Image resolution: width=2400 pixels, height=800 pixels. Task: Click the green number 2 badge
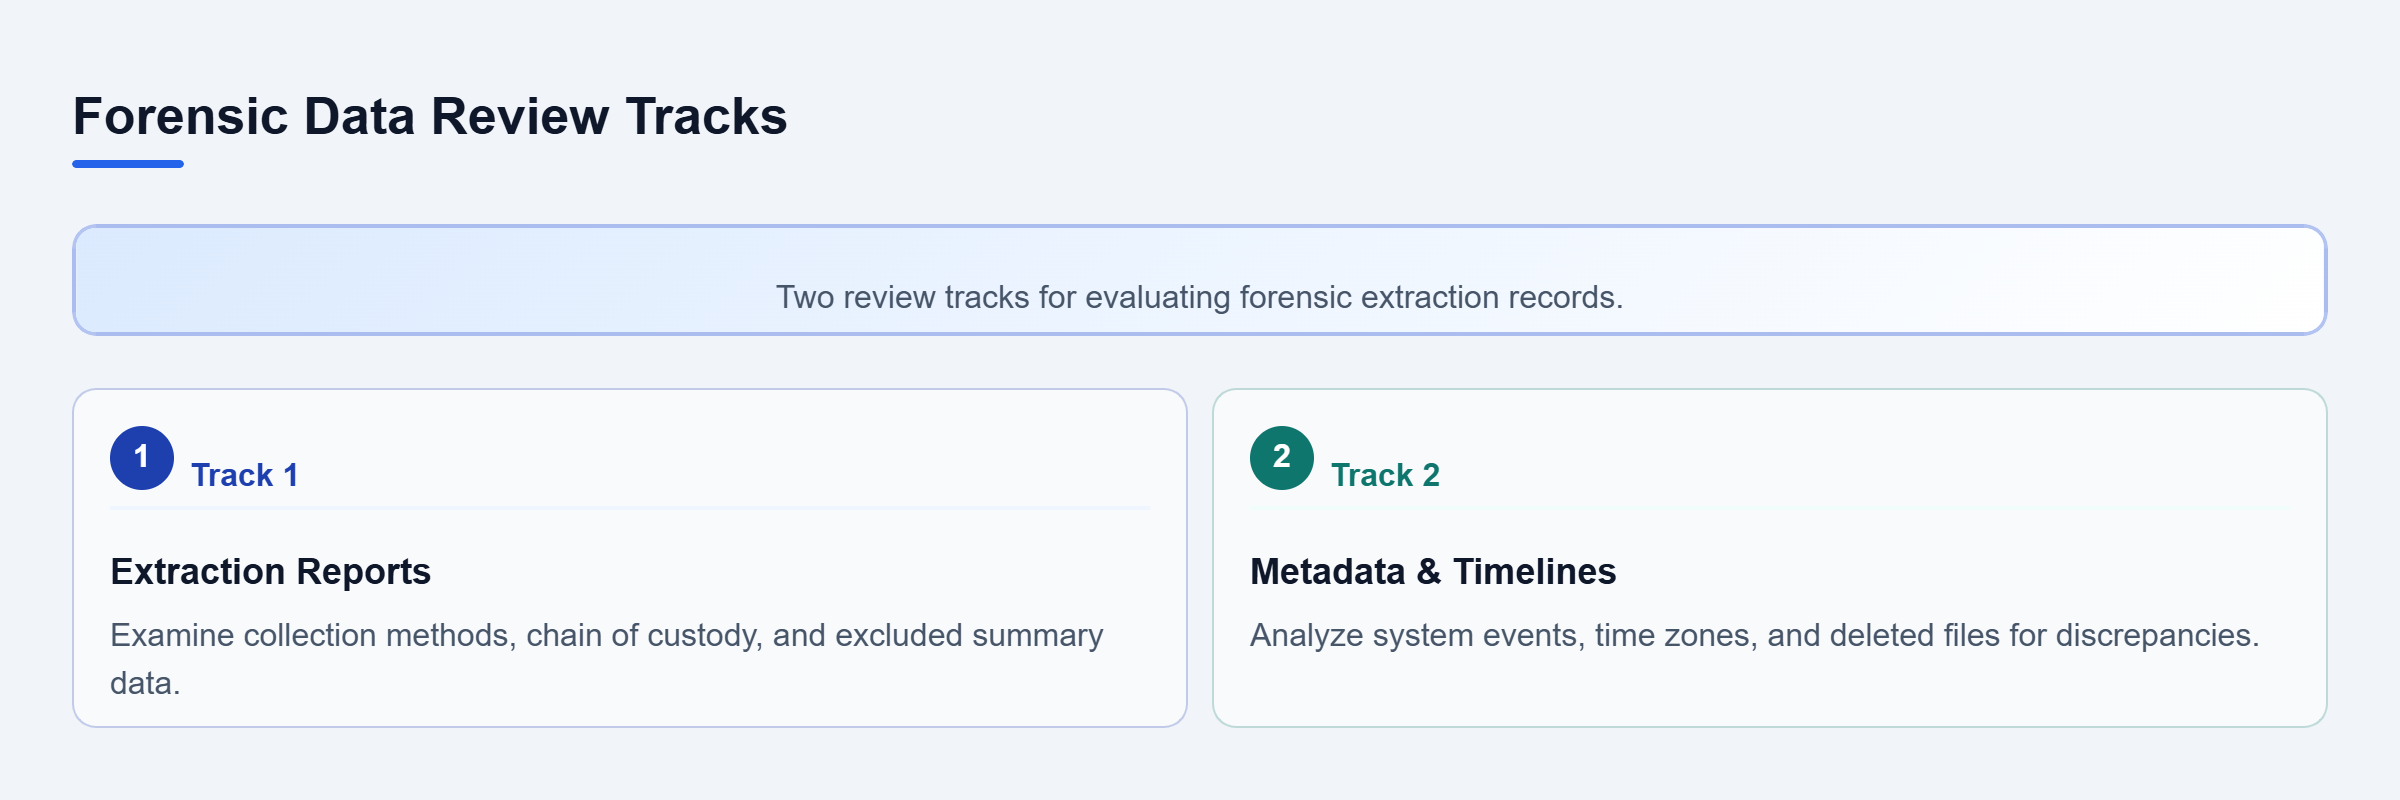pyautogui.click(x=1282, y=458)
